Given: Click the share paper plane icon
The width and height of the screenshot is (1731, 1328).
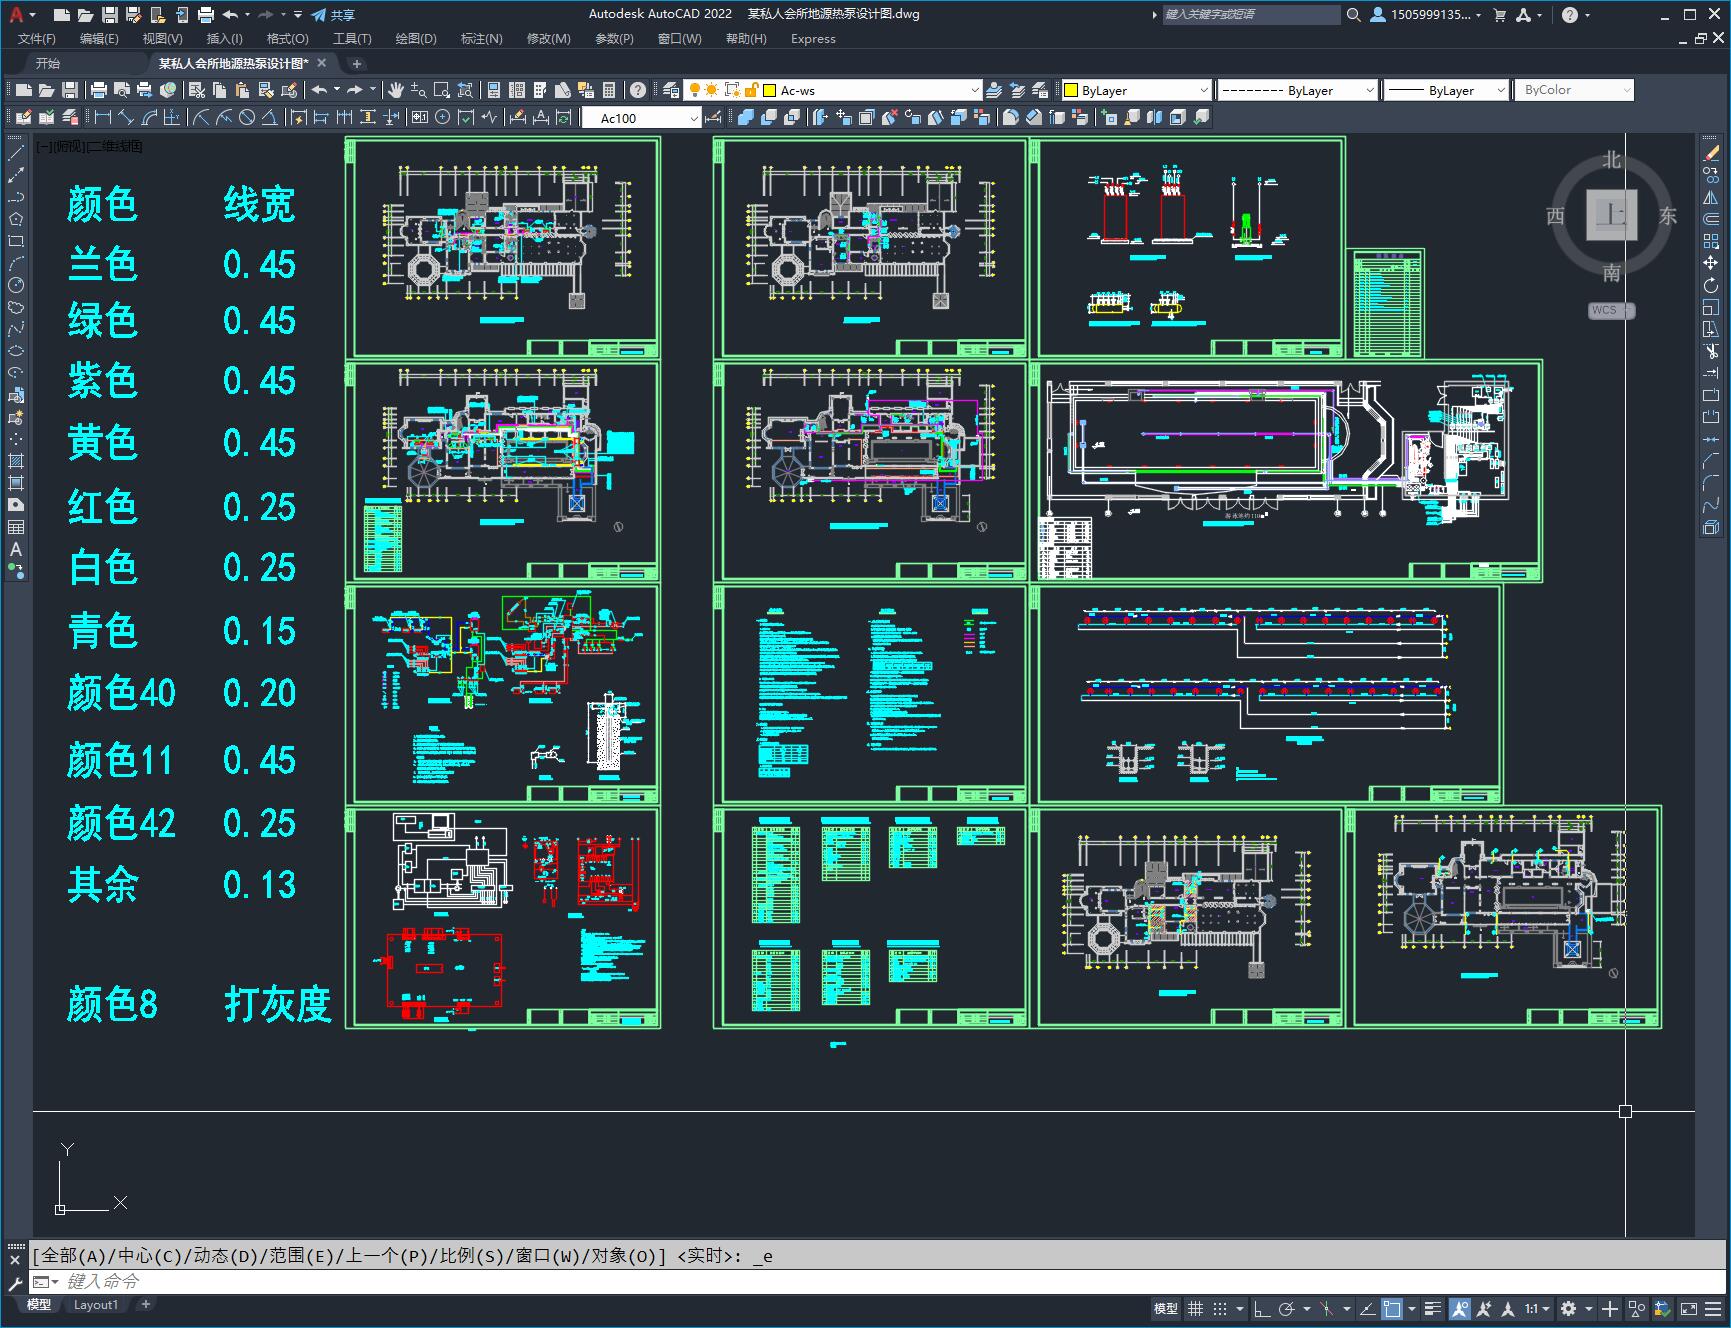Looking at the screenshot, I should click(x=319, y=15).
